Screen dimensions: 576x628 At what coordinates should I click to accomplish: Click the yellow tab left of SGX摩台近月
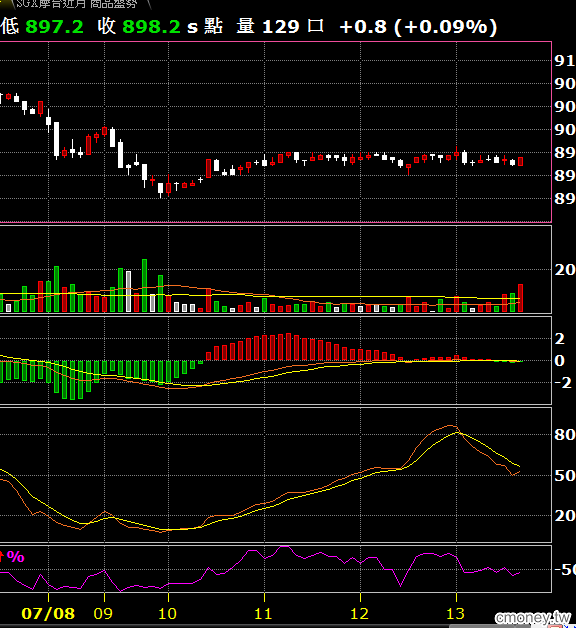pyautogui.click(x=5, y=3)
